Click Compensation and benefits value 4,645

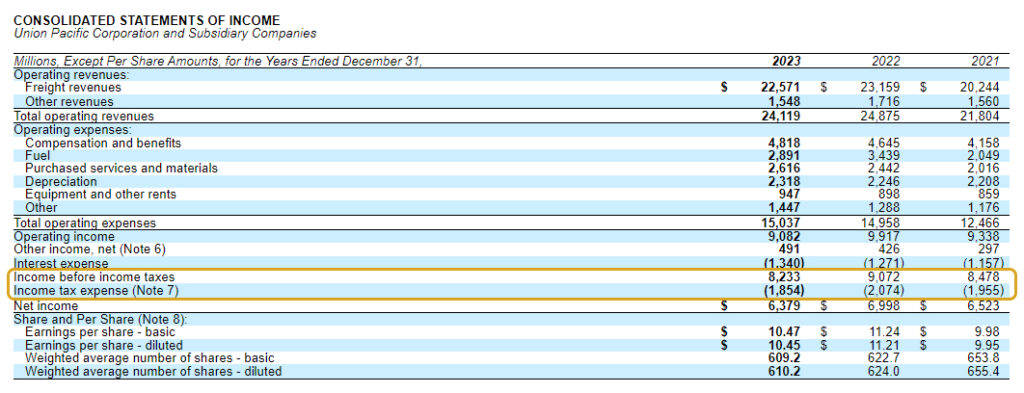click(x=884, y=143)
